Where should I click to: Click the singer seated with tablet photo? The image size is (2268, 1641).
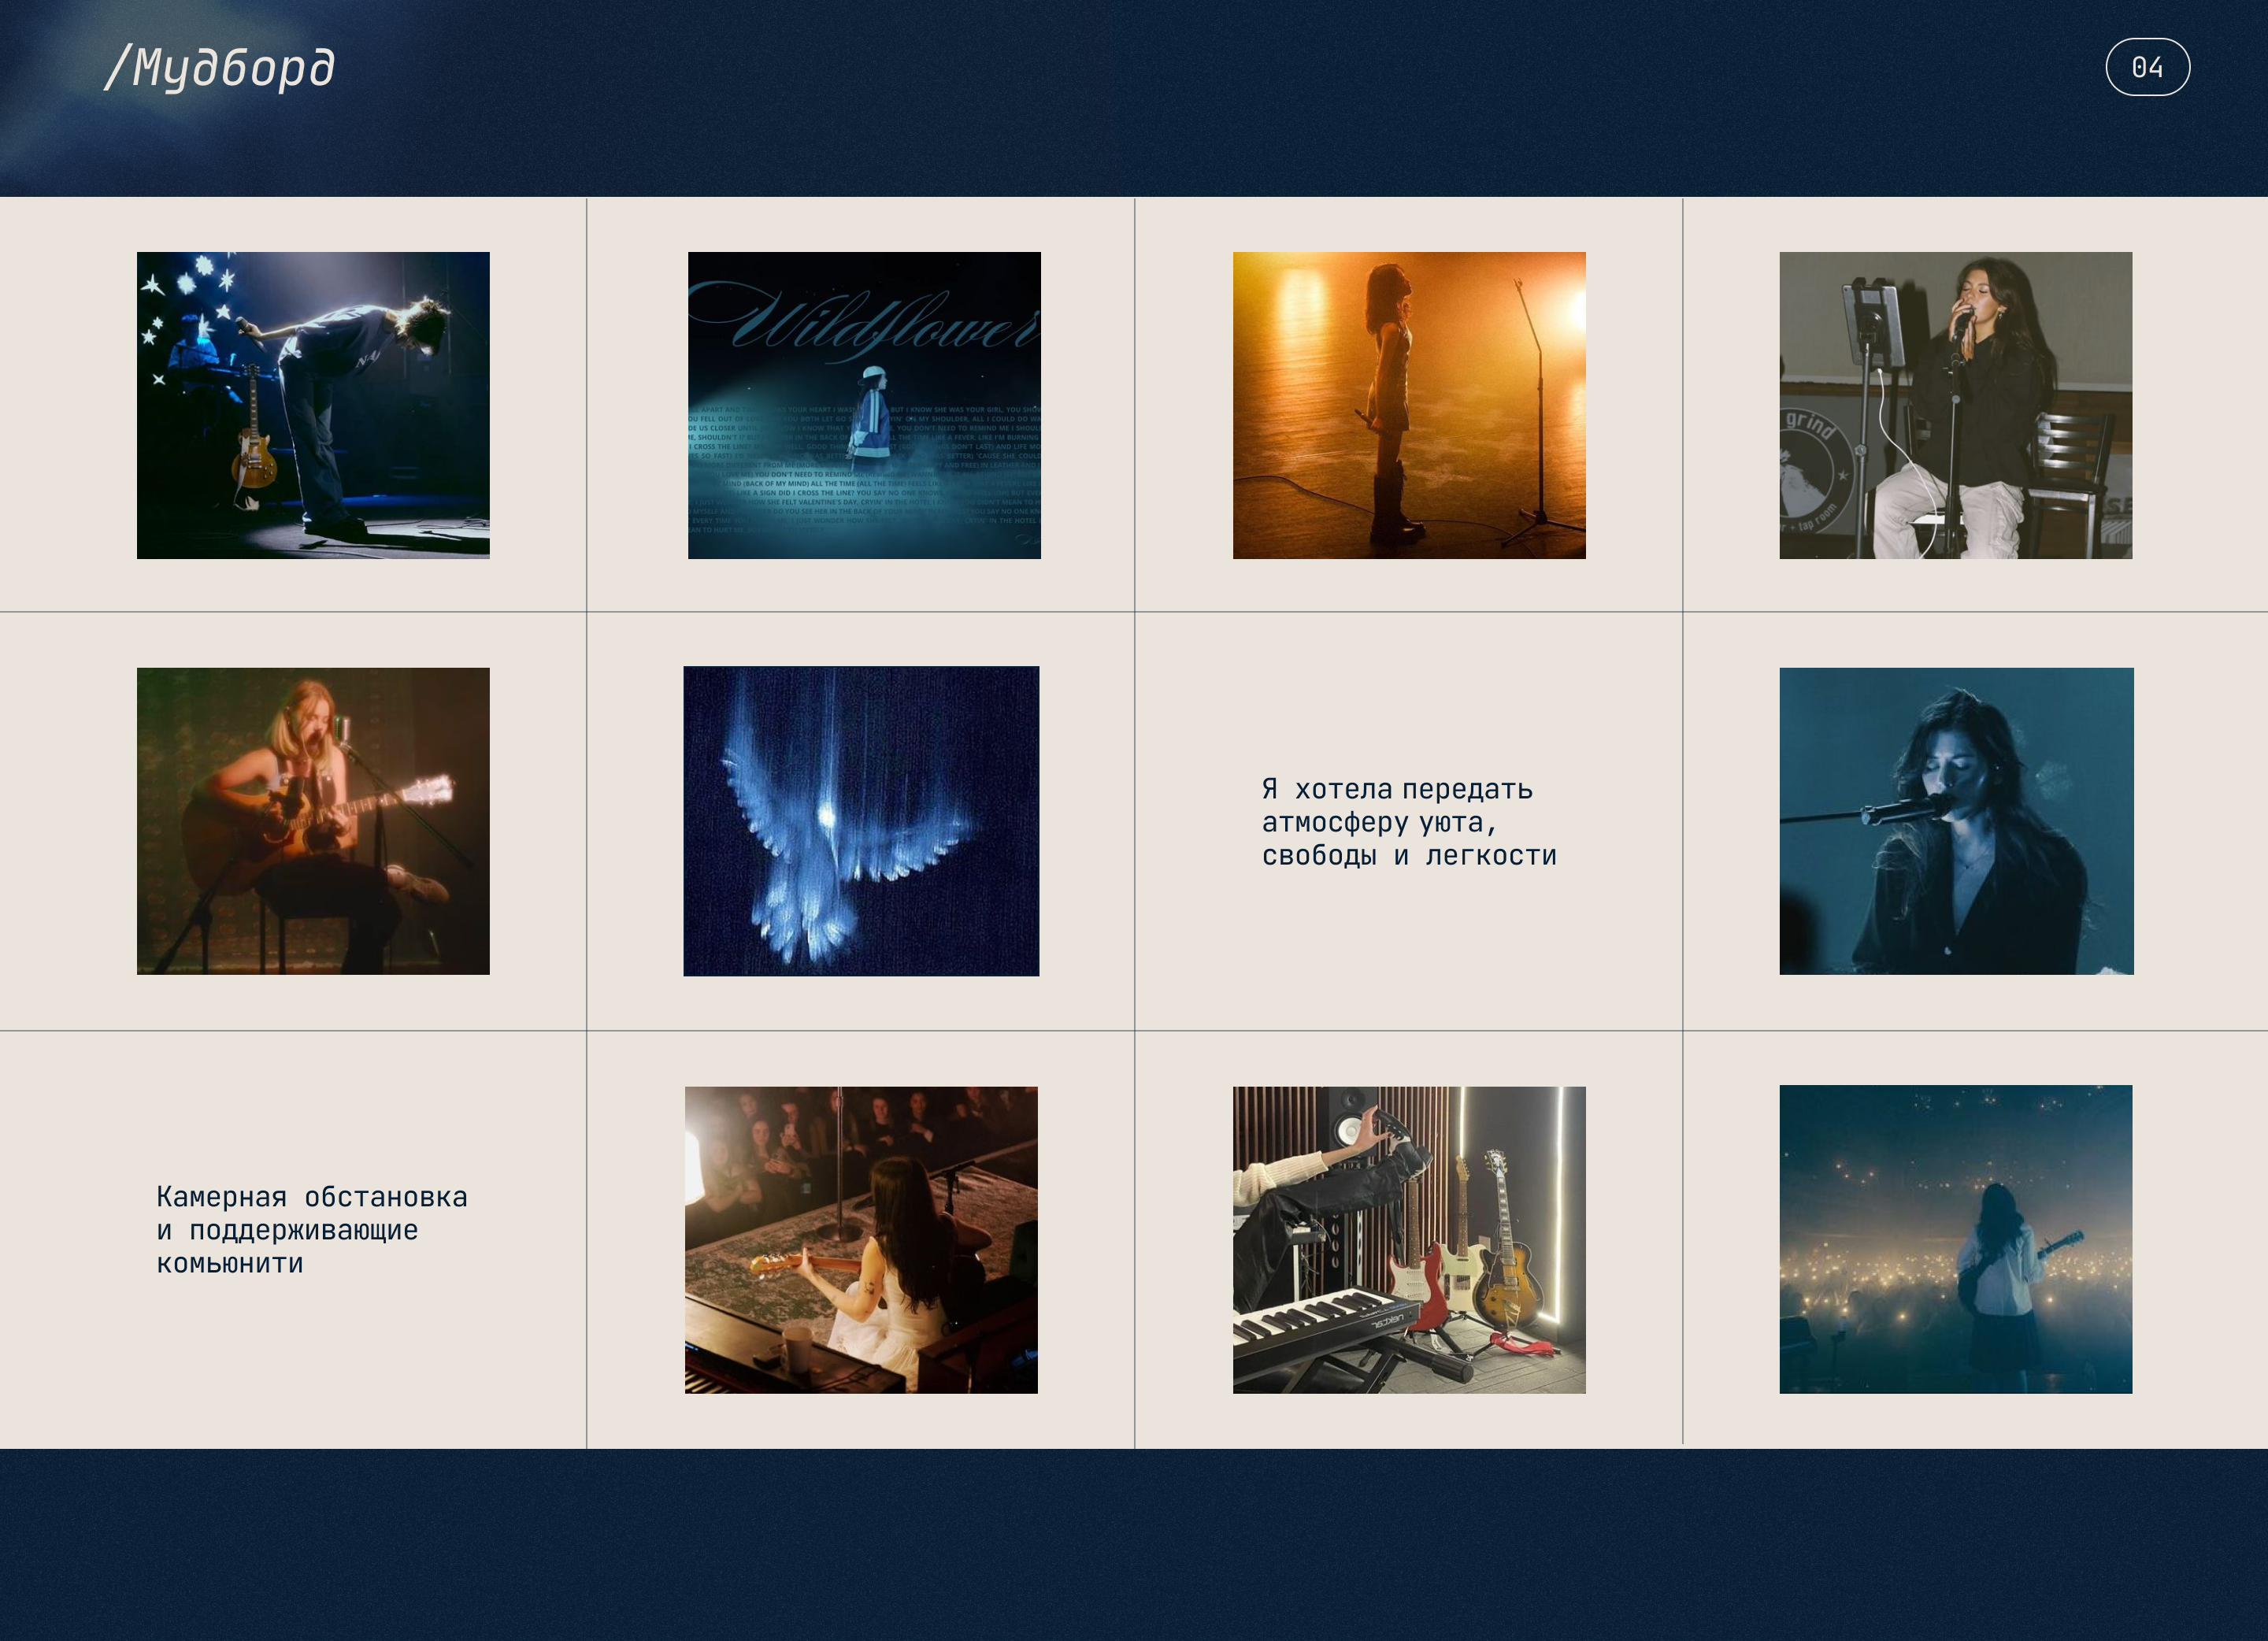tap(1955, 405)
